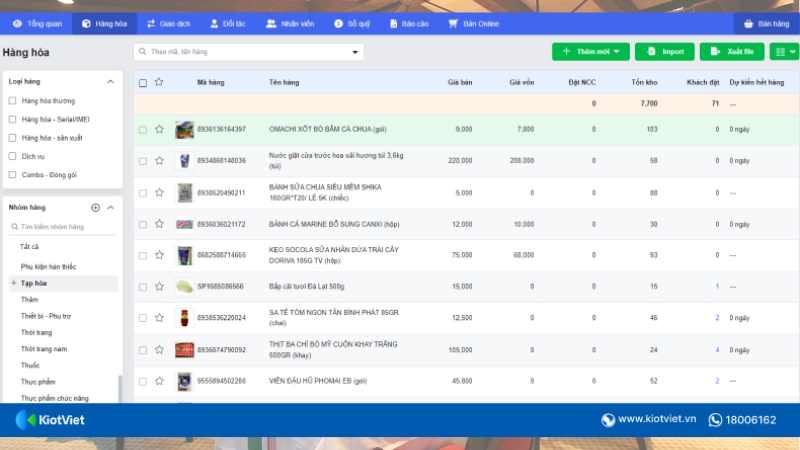Viewport: 800px width, 450px height.
Task: Click the Nhóm hàng list scrollbar
Action: pyautogui.click(x=119, y=388)
